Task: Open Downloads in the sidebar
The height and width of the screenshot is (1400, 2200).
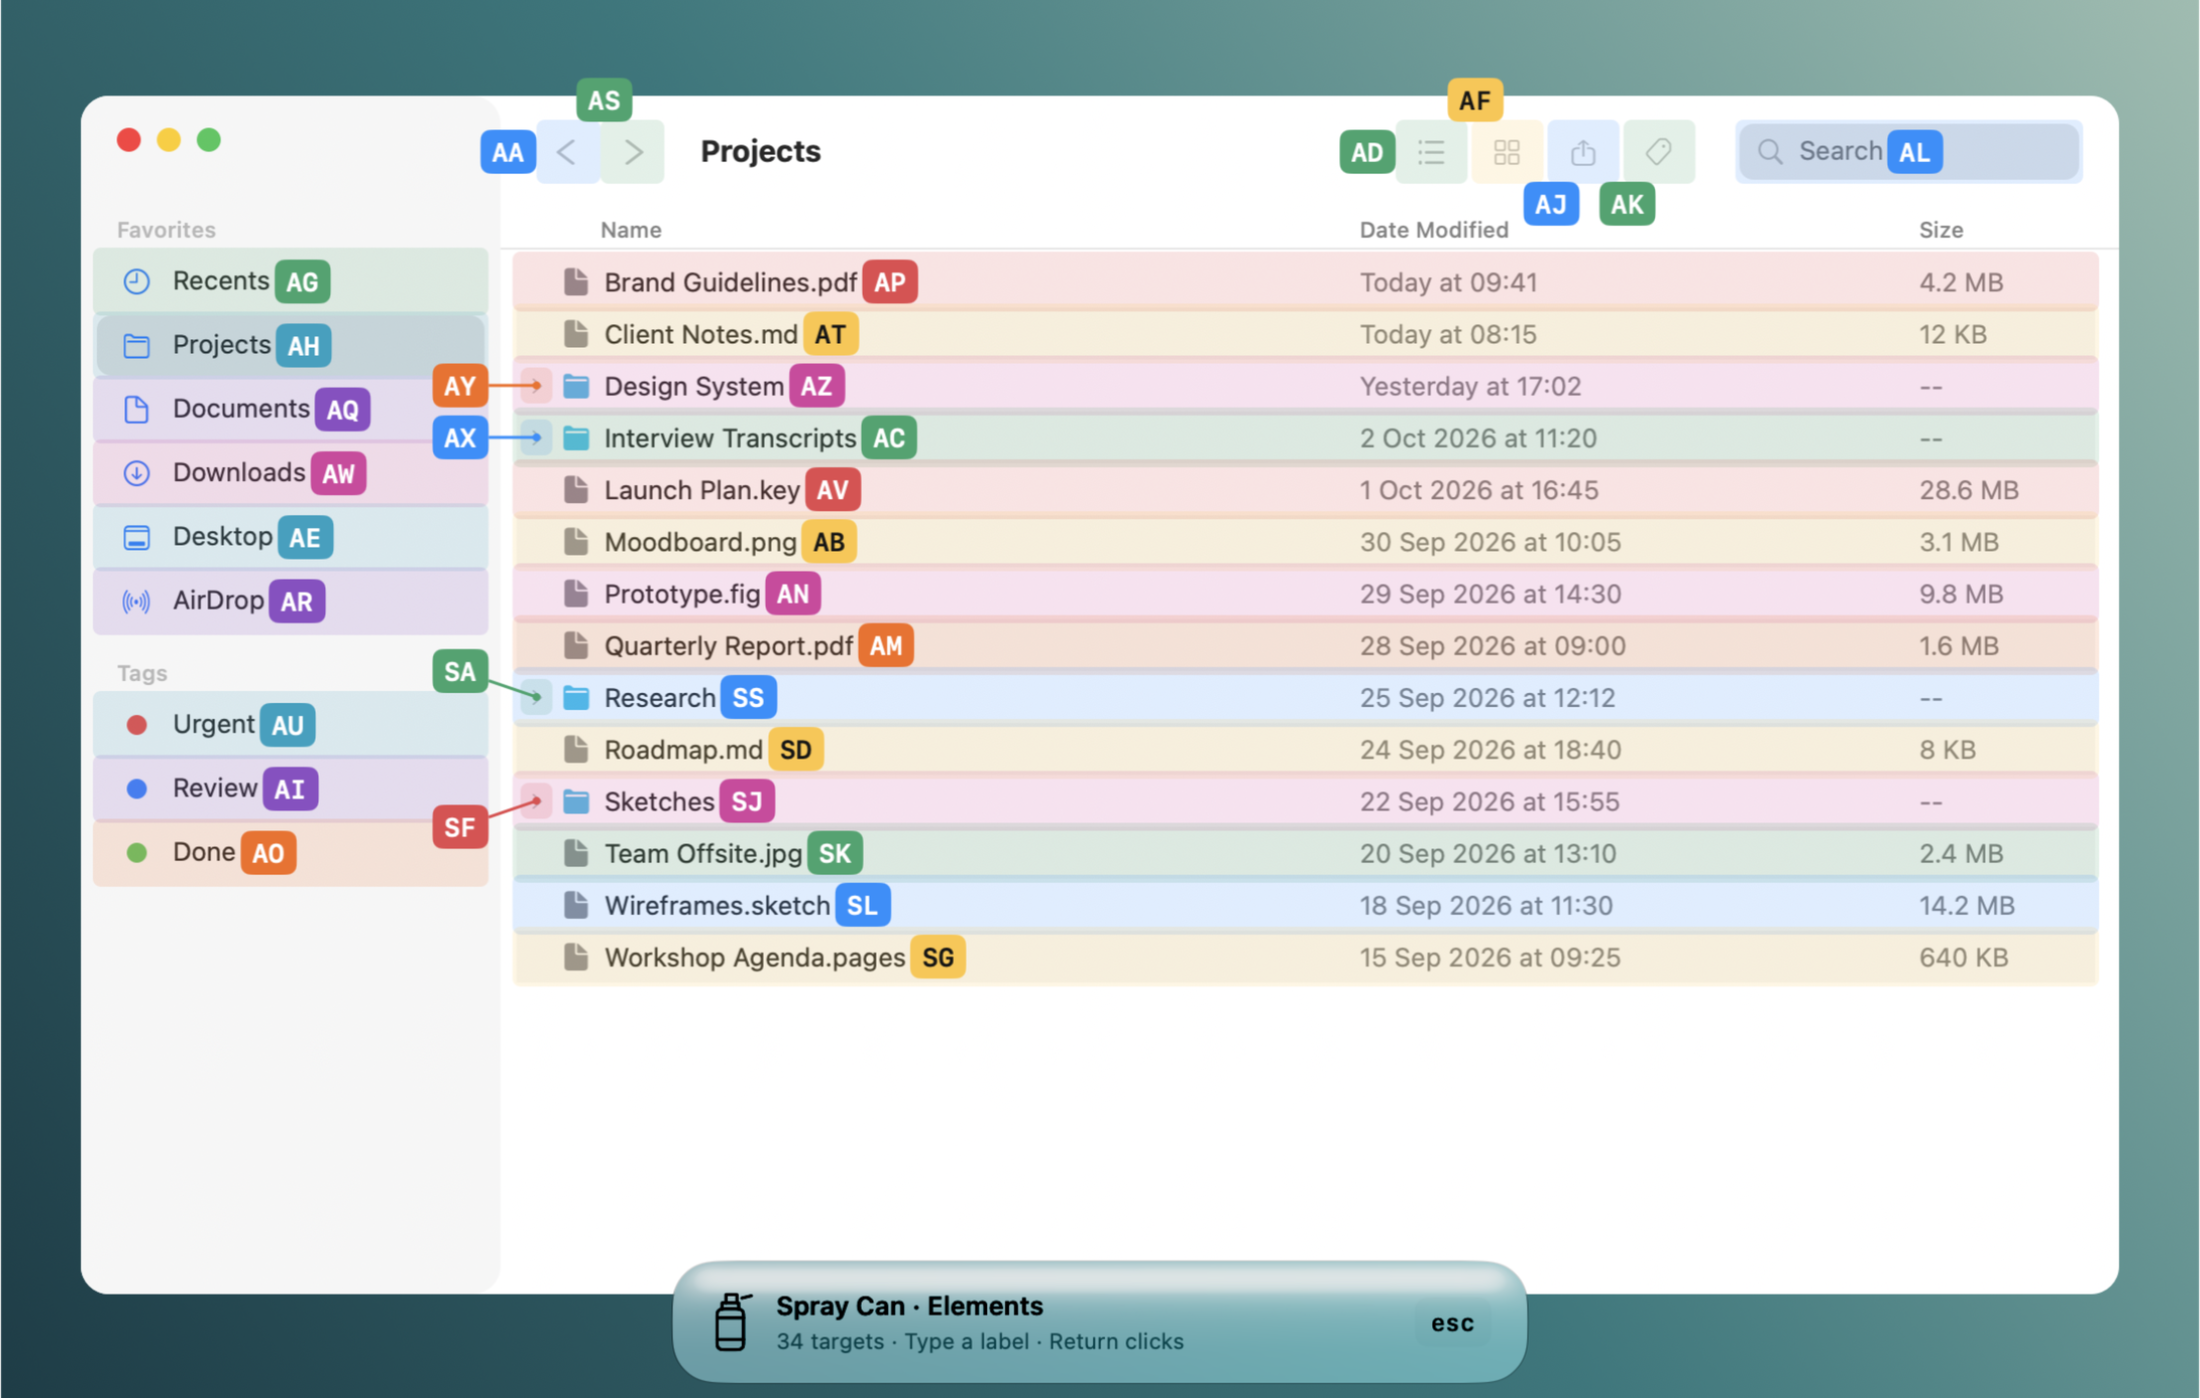Action: [x=291, y=473]
